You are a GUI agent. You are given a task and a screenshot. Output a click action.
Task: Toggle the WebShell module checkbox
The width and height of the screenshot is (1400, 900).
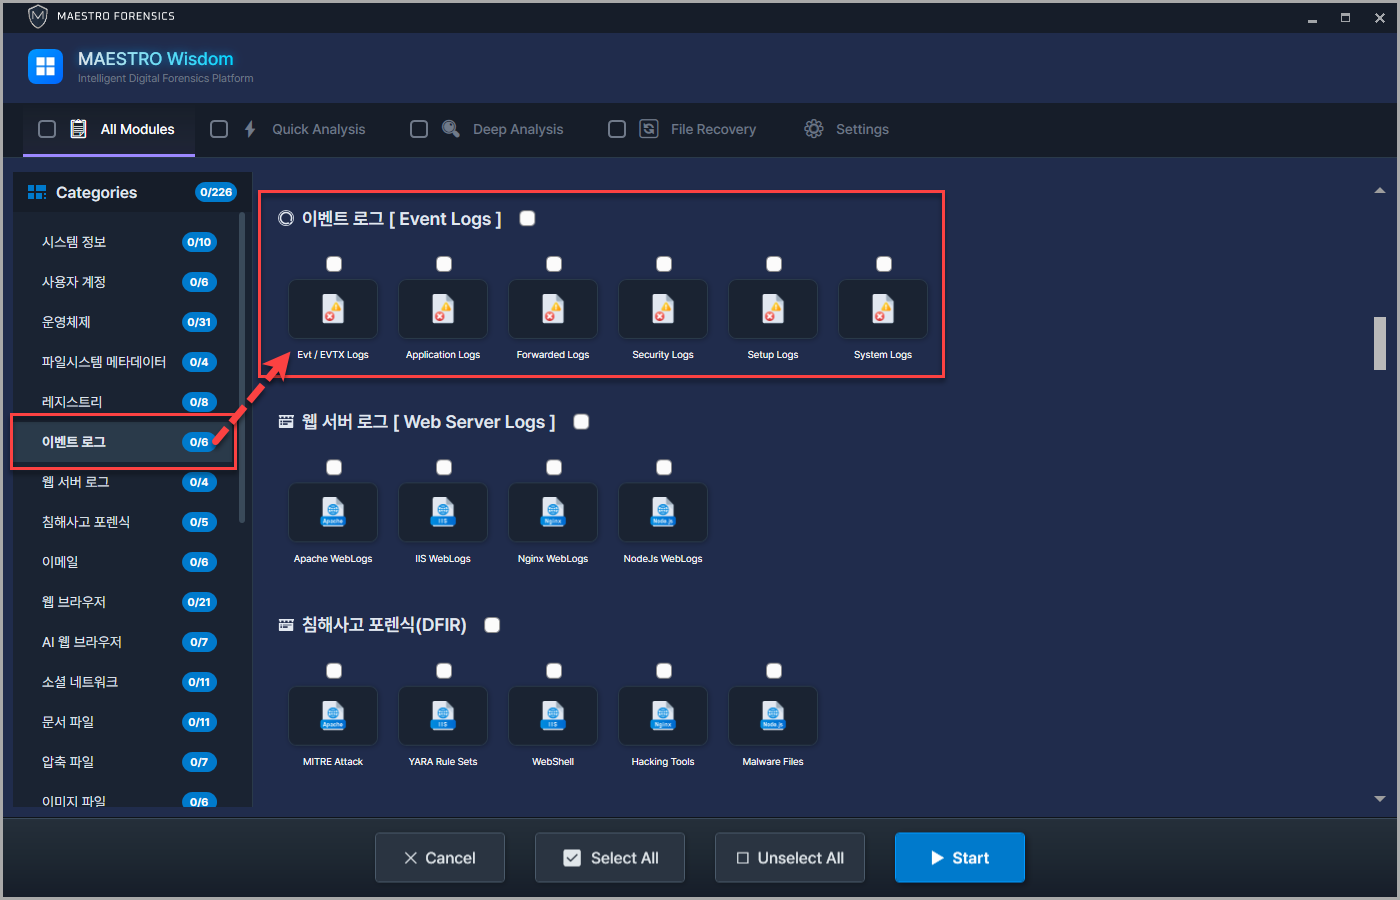[x=554, y=671]
